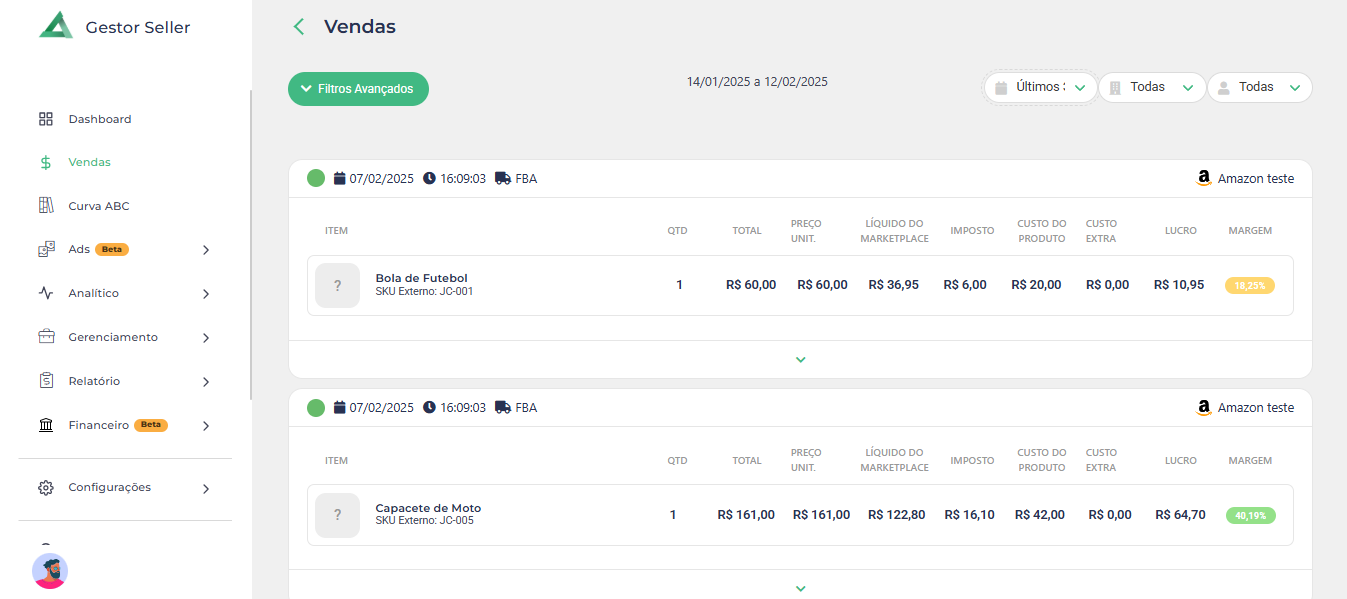Expand the Bola de Futebol sale details

800,360
